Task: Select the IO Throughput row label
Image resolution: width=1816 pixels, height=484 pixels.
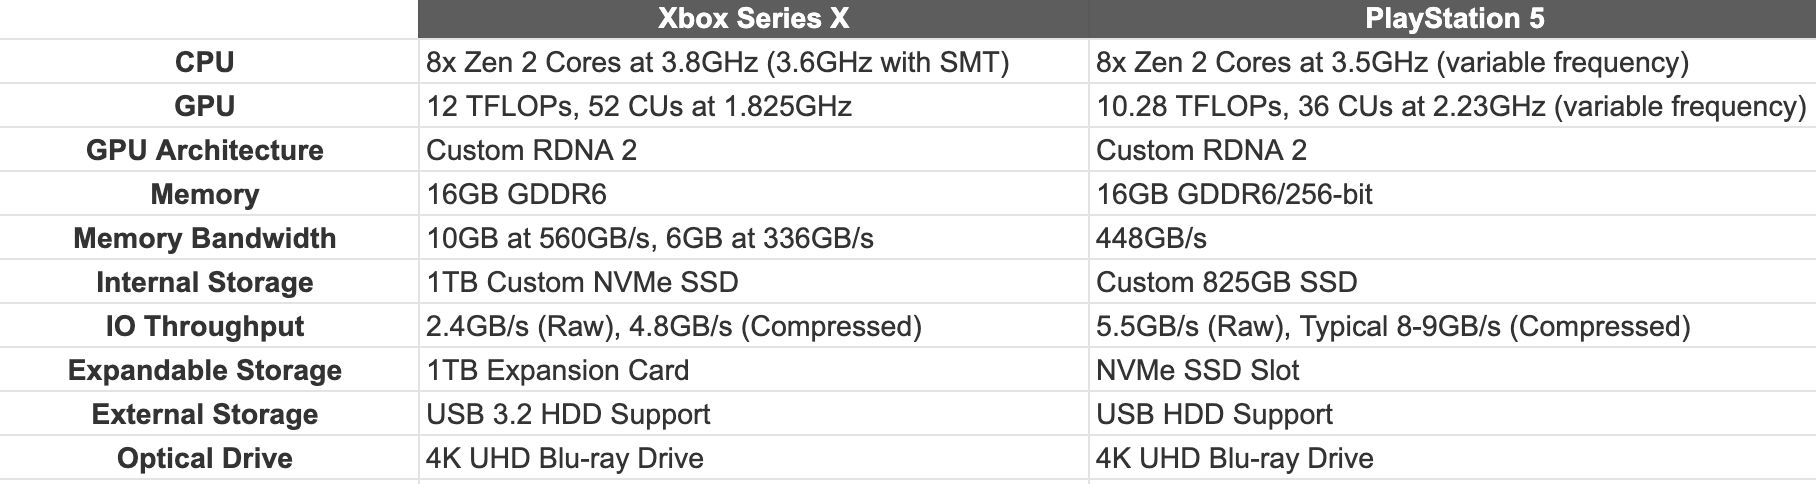Action: [x=205, y=326]
